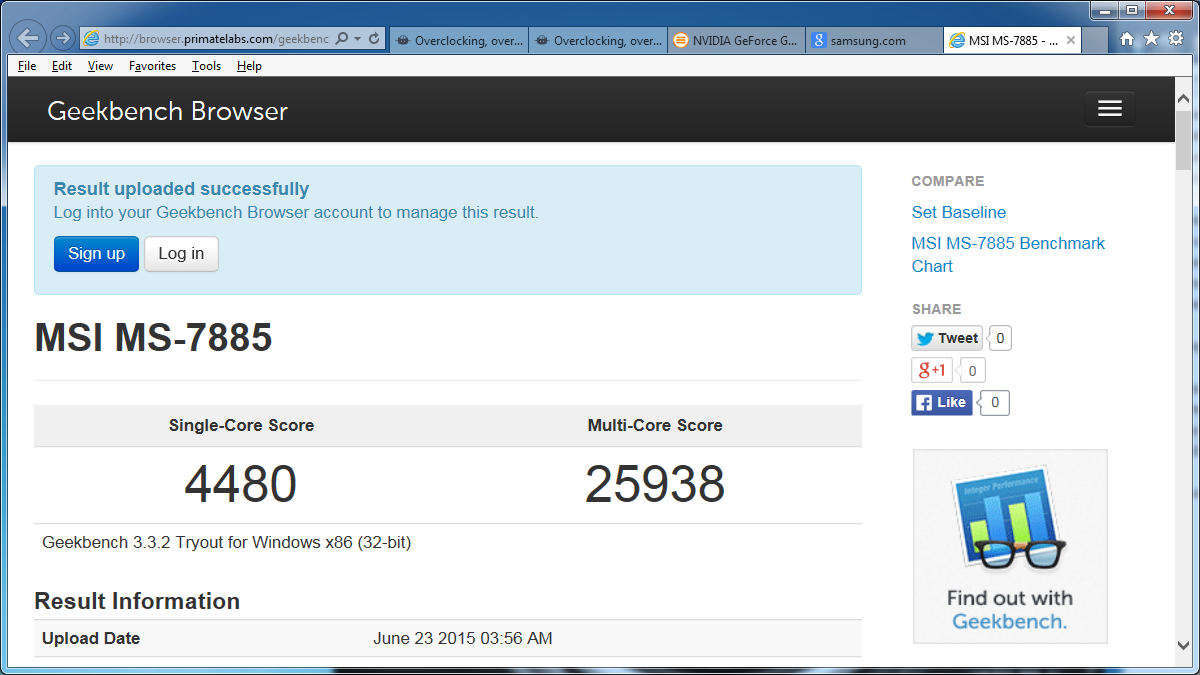Open the Edit menu
The height and width of the screenshot is (675, 1200).
coord(62,66)
